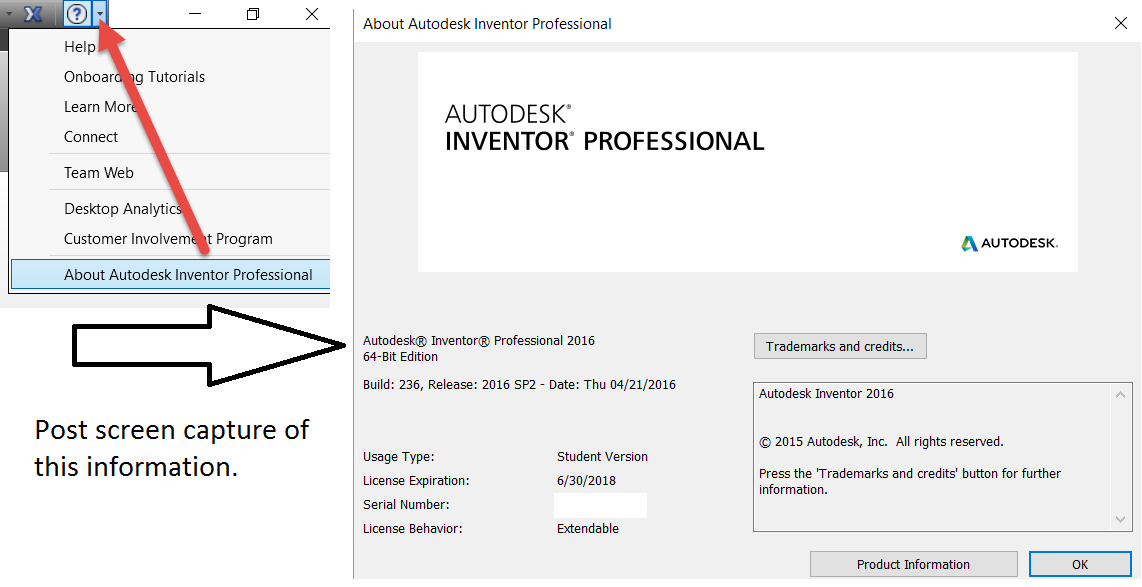Open Team Web menu entry

pyautogui.click(x=99, y=173)
